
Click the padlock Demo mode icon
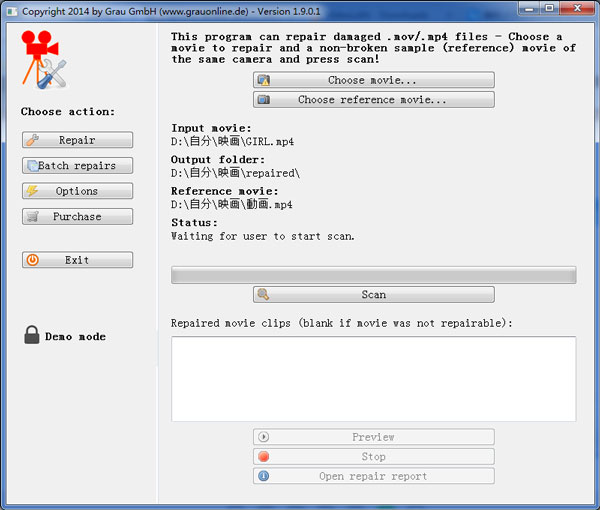(x=32, y=335)
